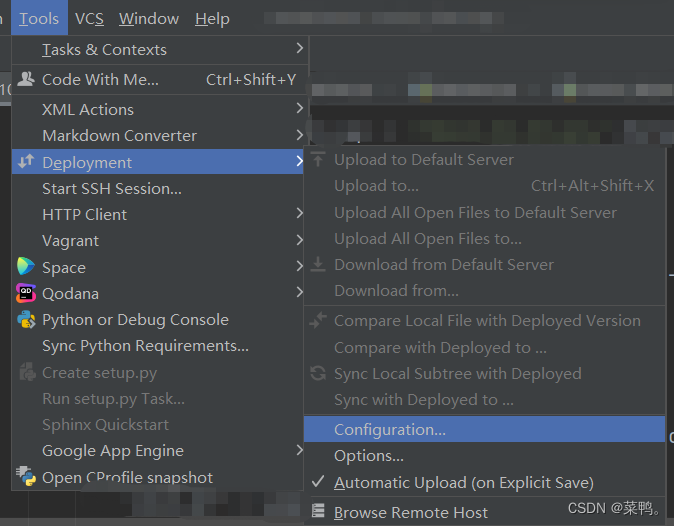Select Options... in Deployment submenu
This screenshot has width=674, height=526.
(484, 456)
